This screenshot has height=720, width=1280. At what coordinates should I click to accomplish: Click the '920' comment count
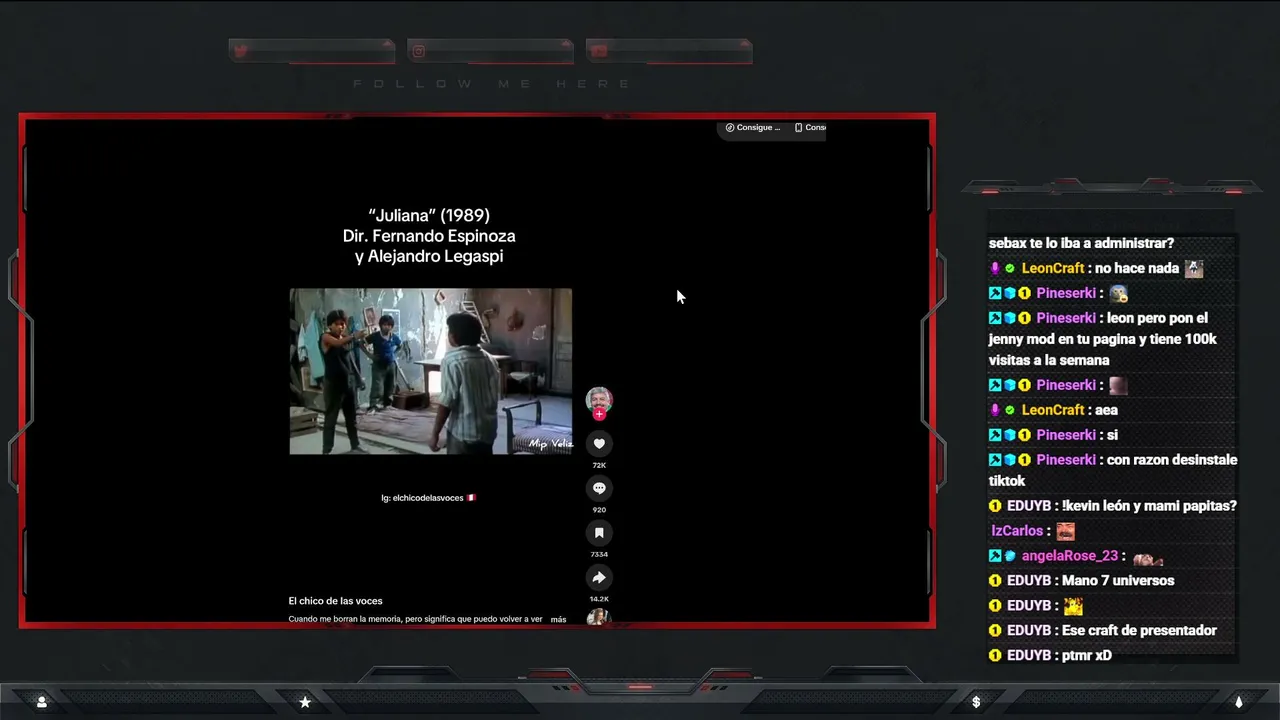pos(599,510)
